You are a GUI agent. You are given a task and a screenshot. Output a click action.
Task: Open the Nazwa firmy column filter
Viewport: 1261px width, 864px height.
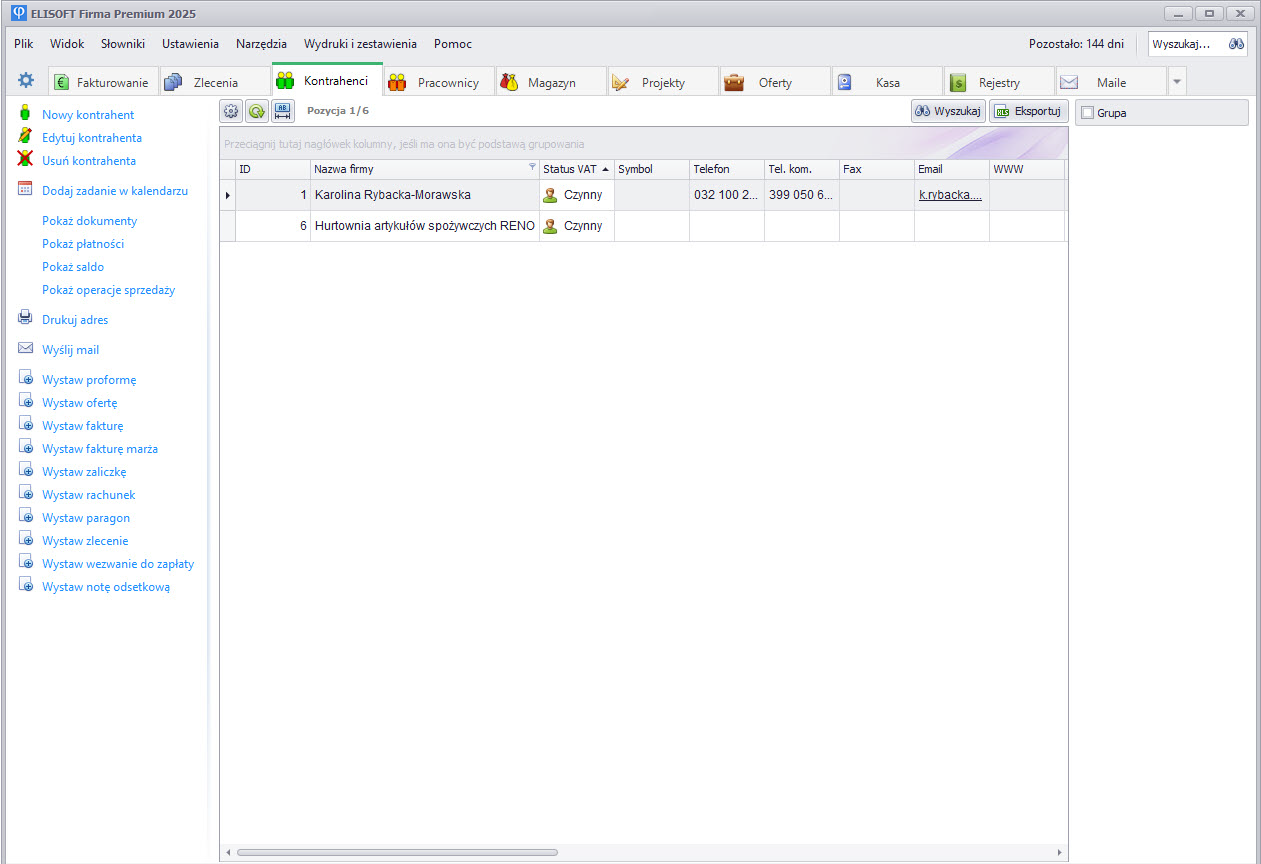click(x=532, y=168)
